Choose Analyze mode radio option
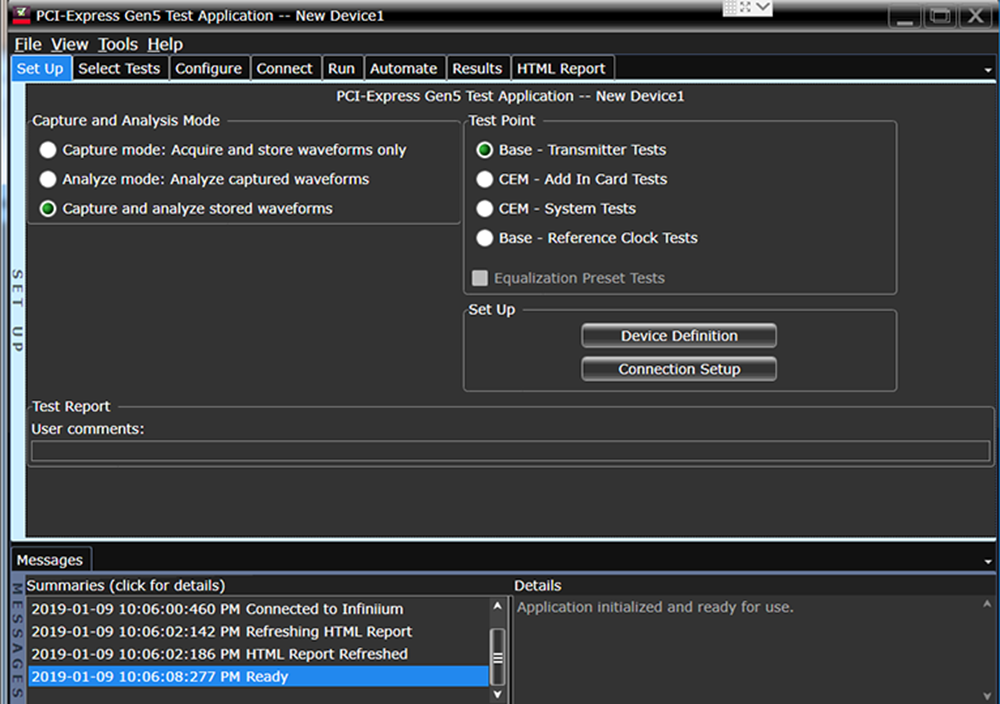Screen dimensions: 1000x704 (48, 180)
